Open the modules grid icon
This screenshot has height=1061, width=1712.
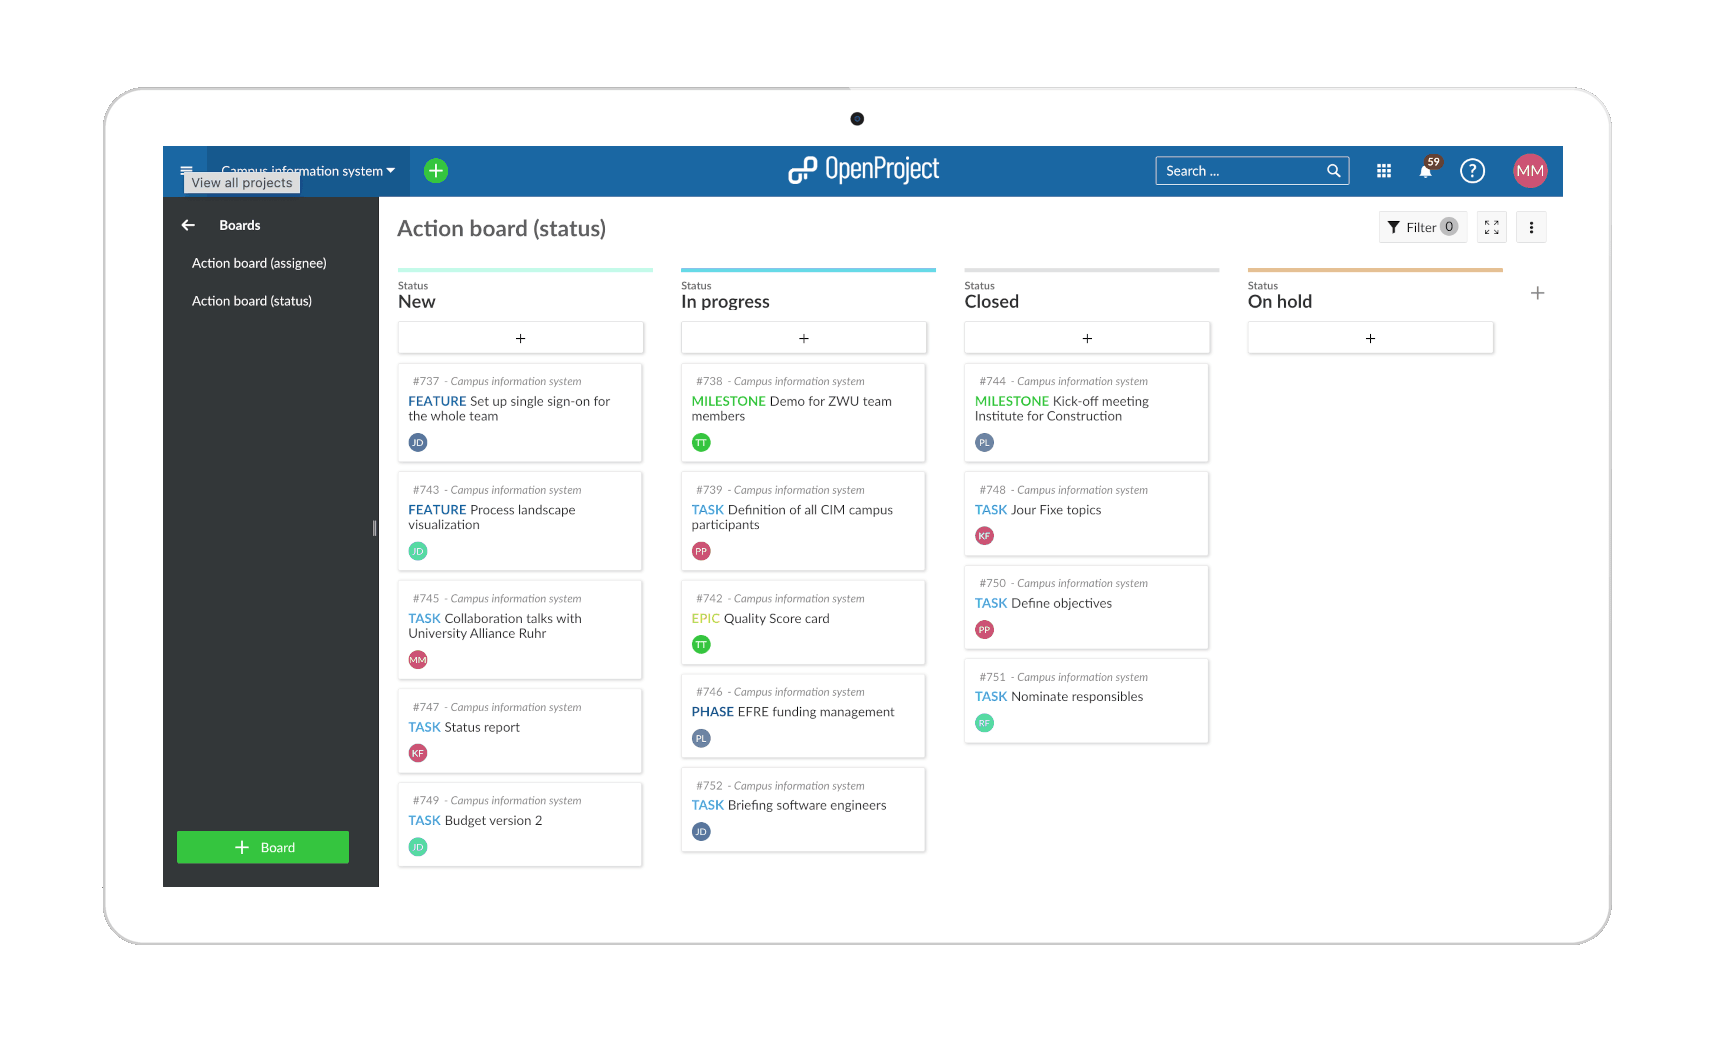[x=1384, y=171]
